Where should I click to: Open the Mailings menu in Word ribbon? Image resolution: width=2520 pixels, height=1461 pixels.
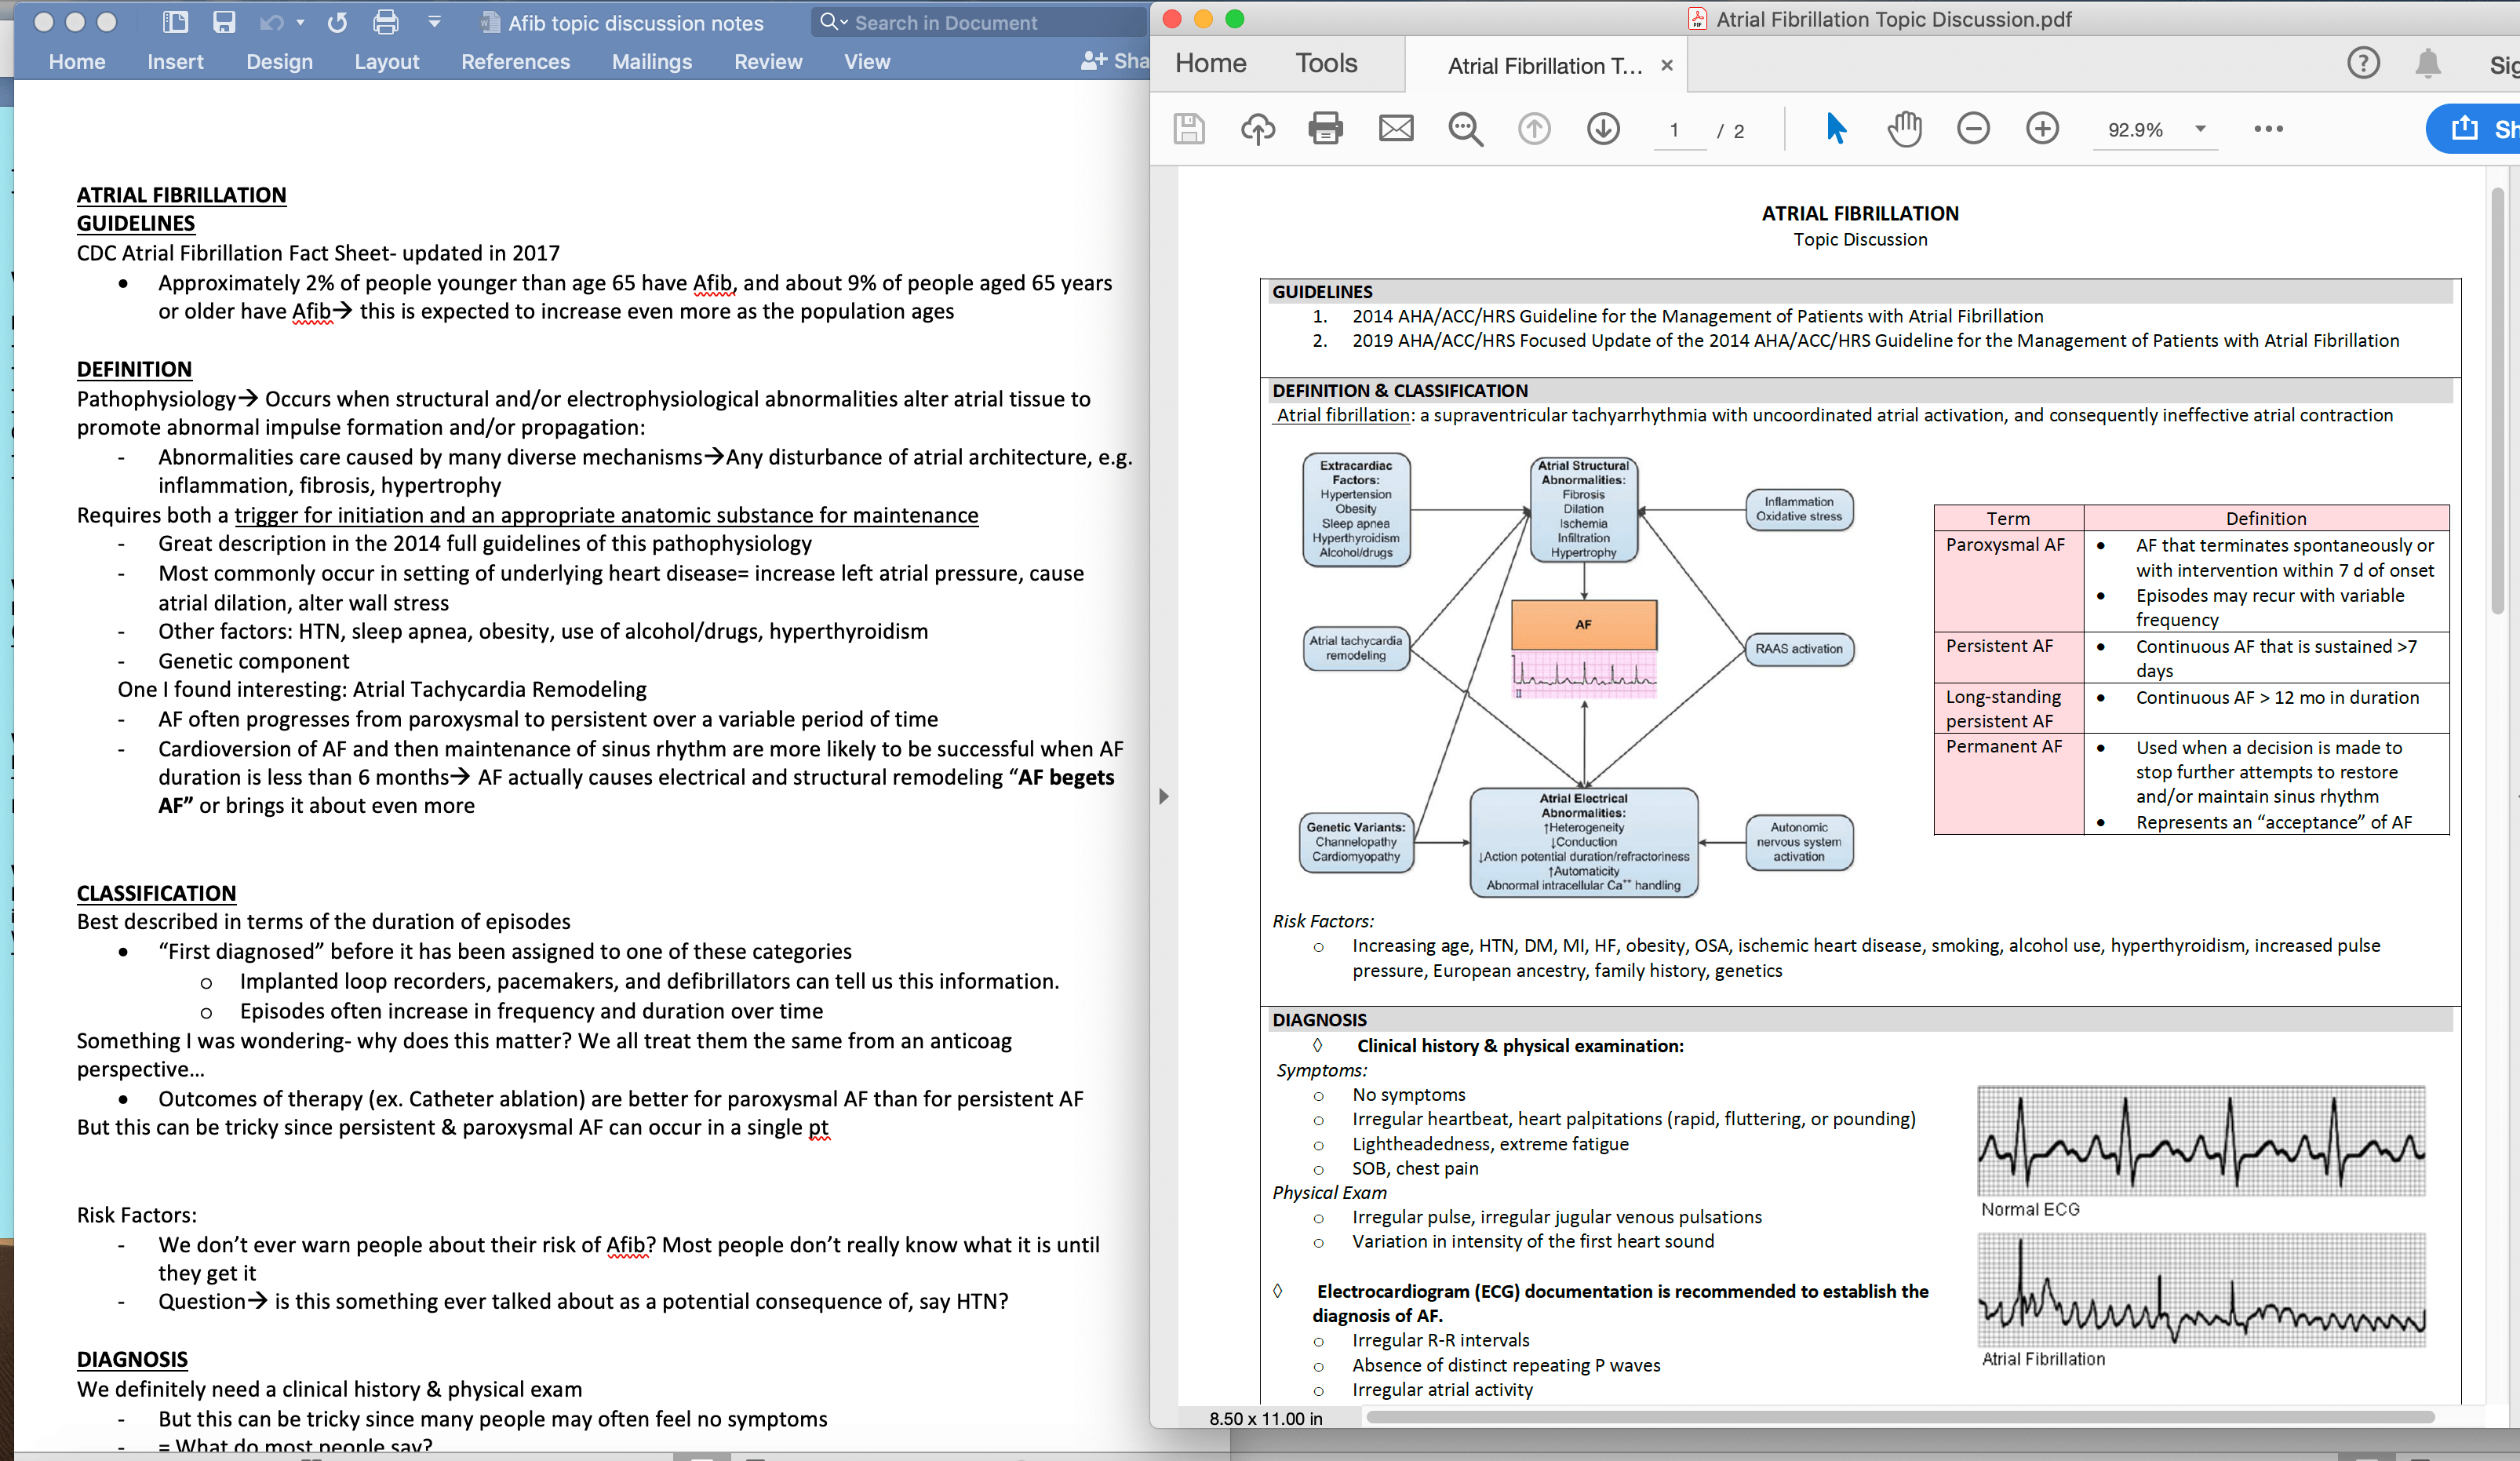tap(650, 61)
